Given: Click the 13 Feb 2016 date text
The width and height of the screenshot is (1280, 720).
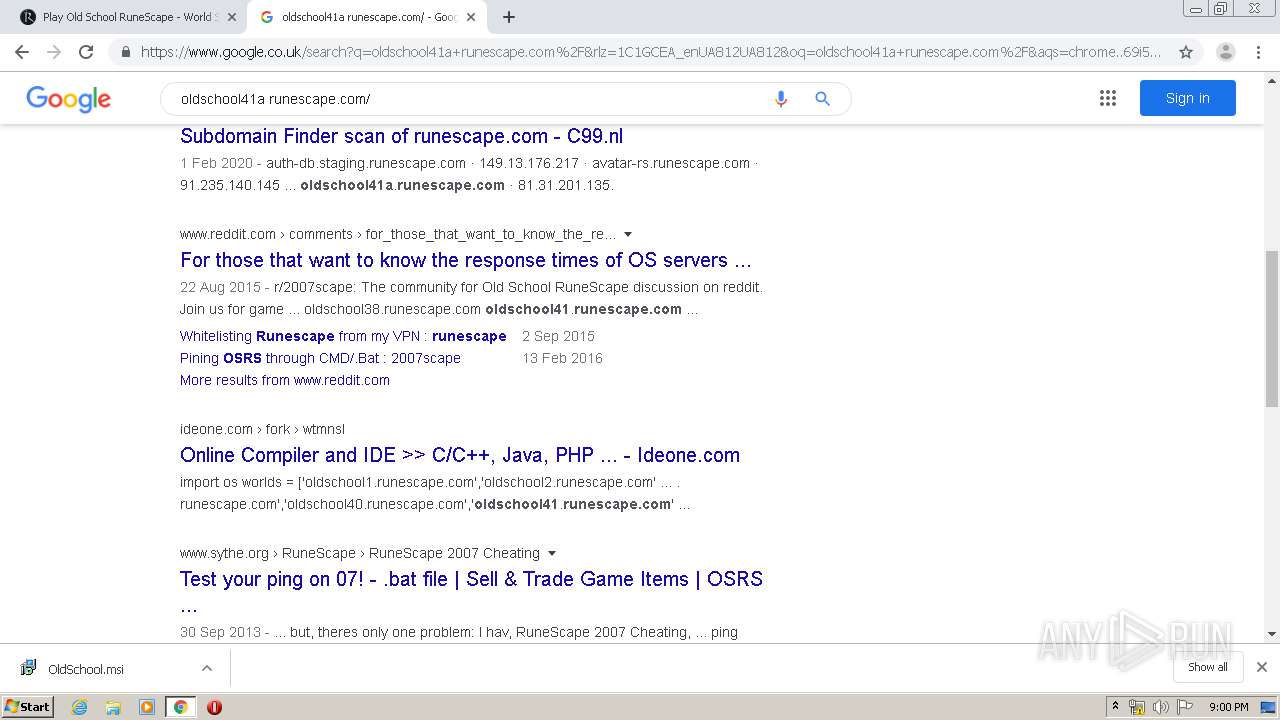Looking at the screenshot, I should pyautogui.click(x=562, y=358).
